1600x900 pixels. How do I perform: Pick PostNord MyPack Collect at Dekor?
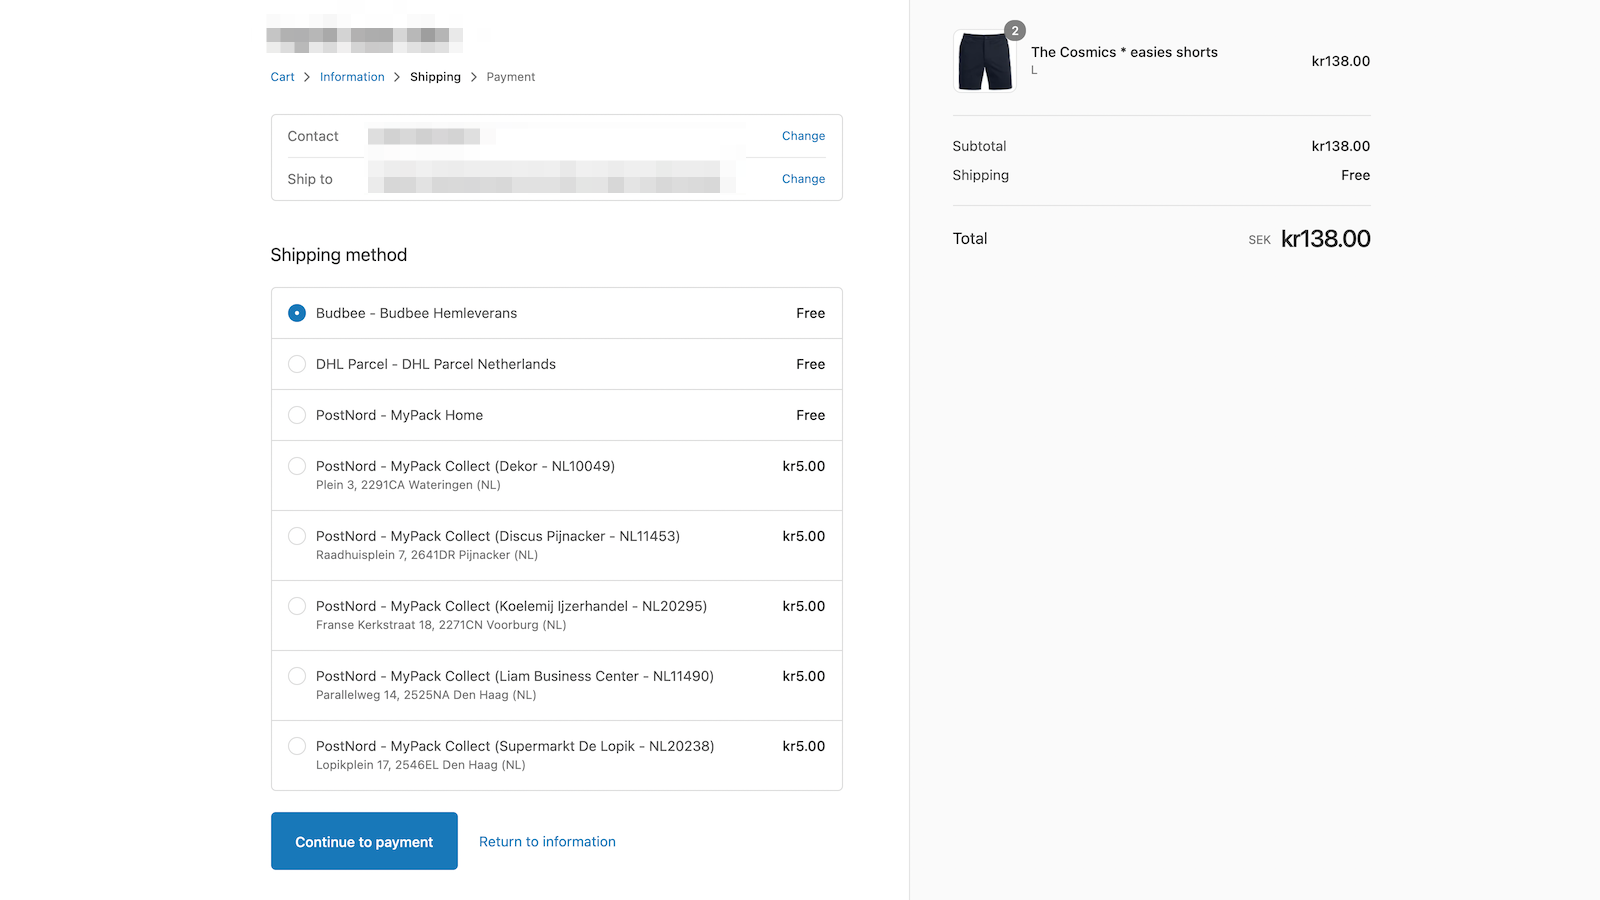click(297, 466)
